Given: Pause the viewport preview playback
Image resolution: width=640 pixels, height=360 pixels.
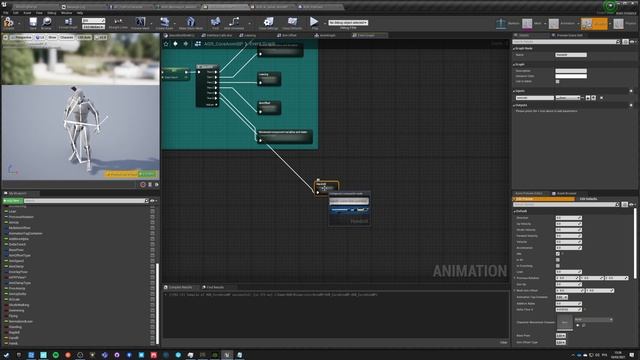Looking at the screenshot, I should point(150,184).
